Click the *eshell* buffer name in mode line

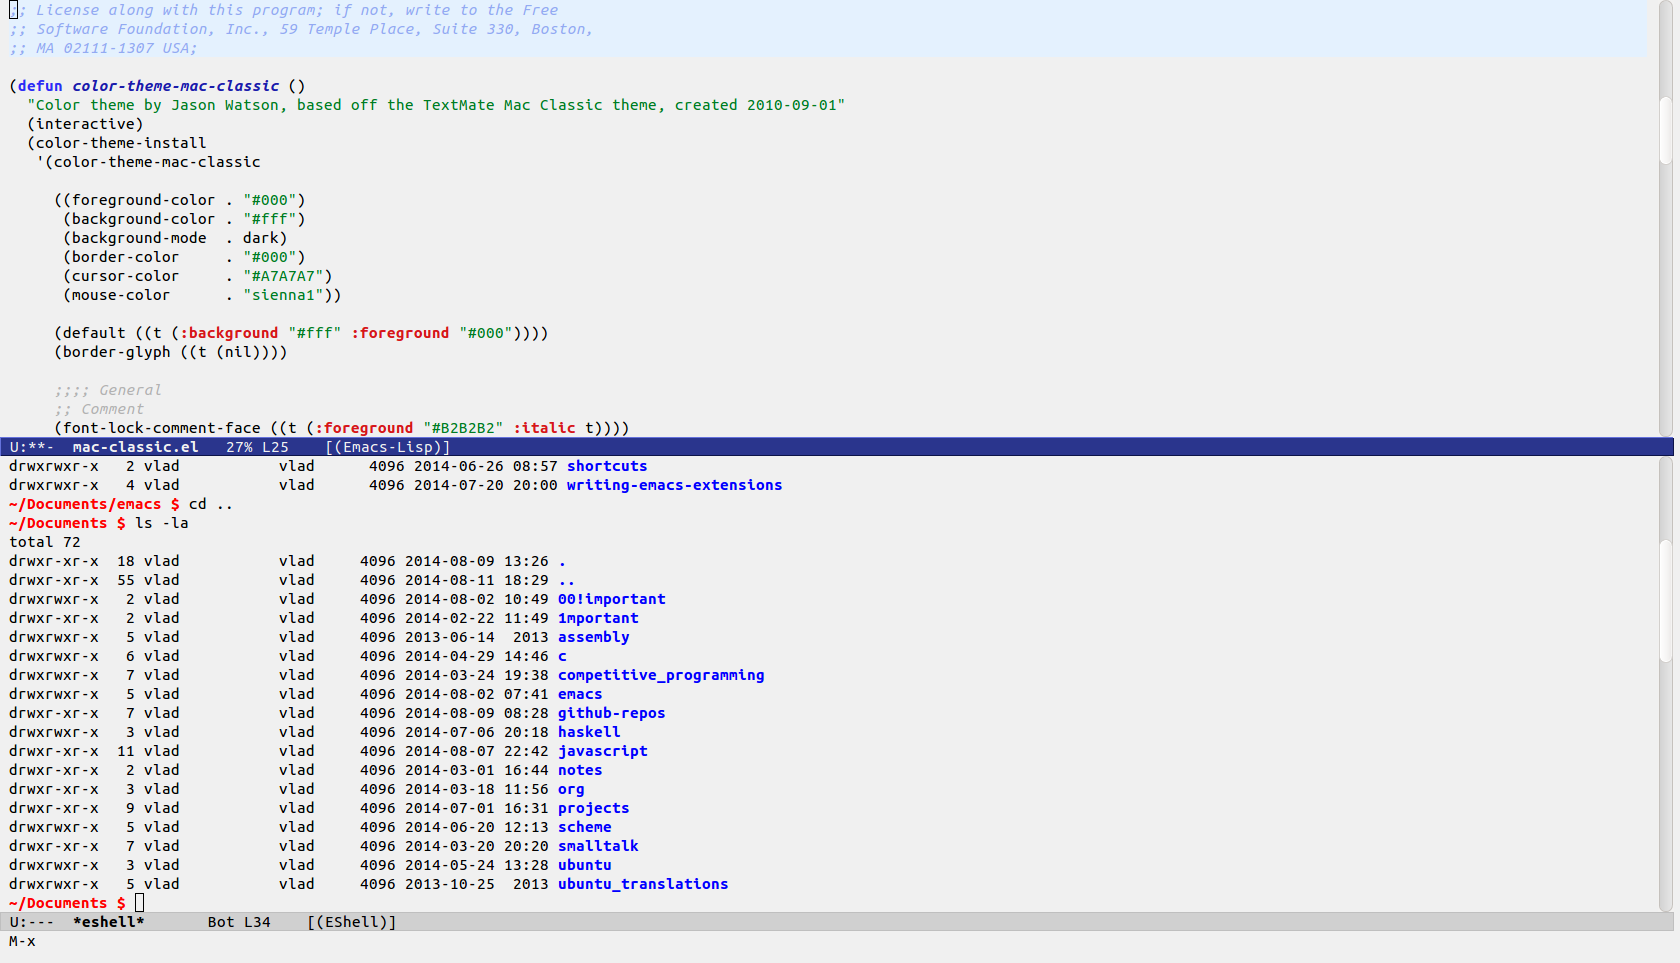coord(108,922)
